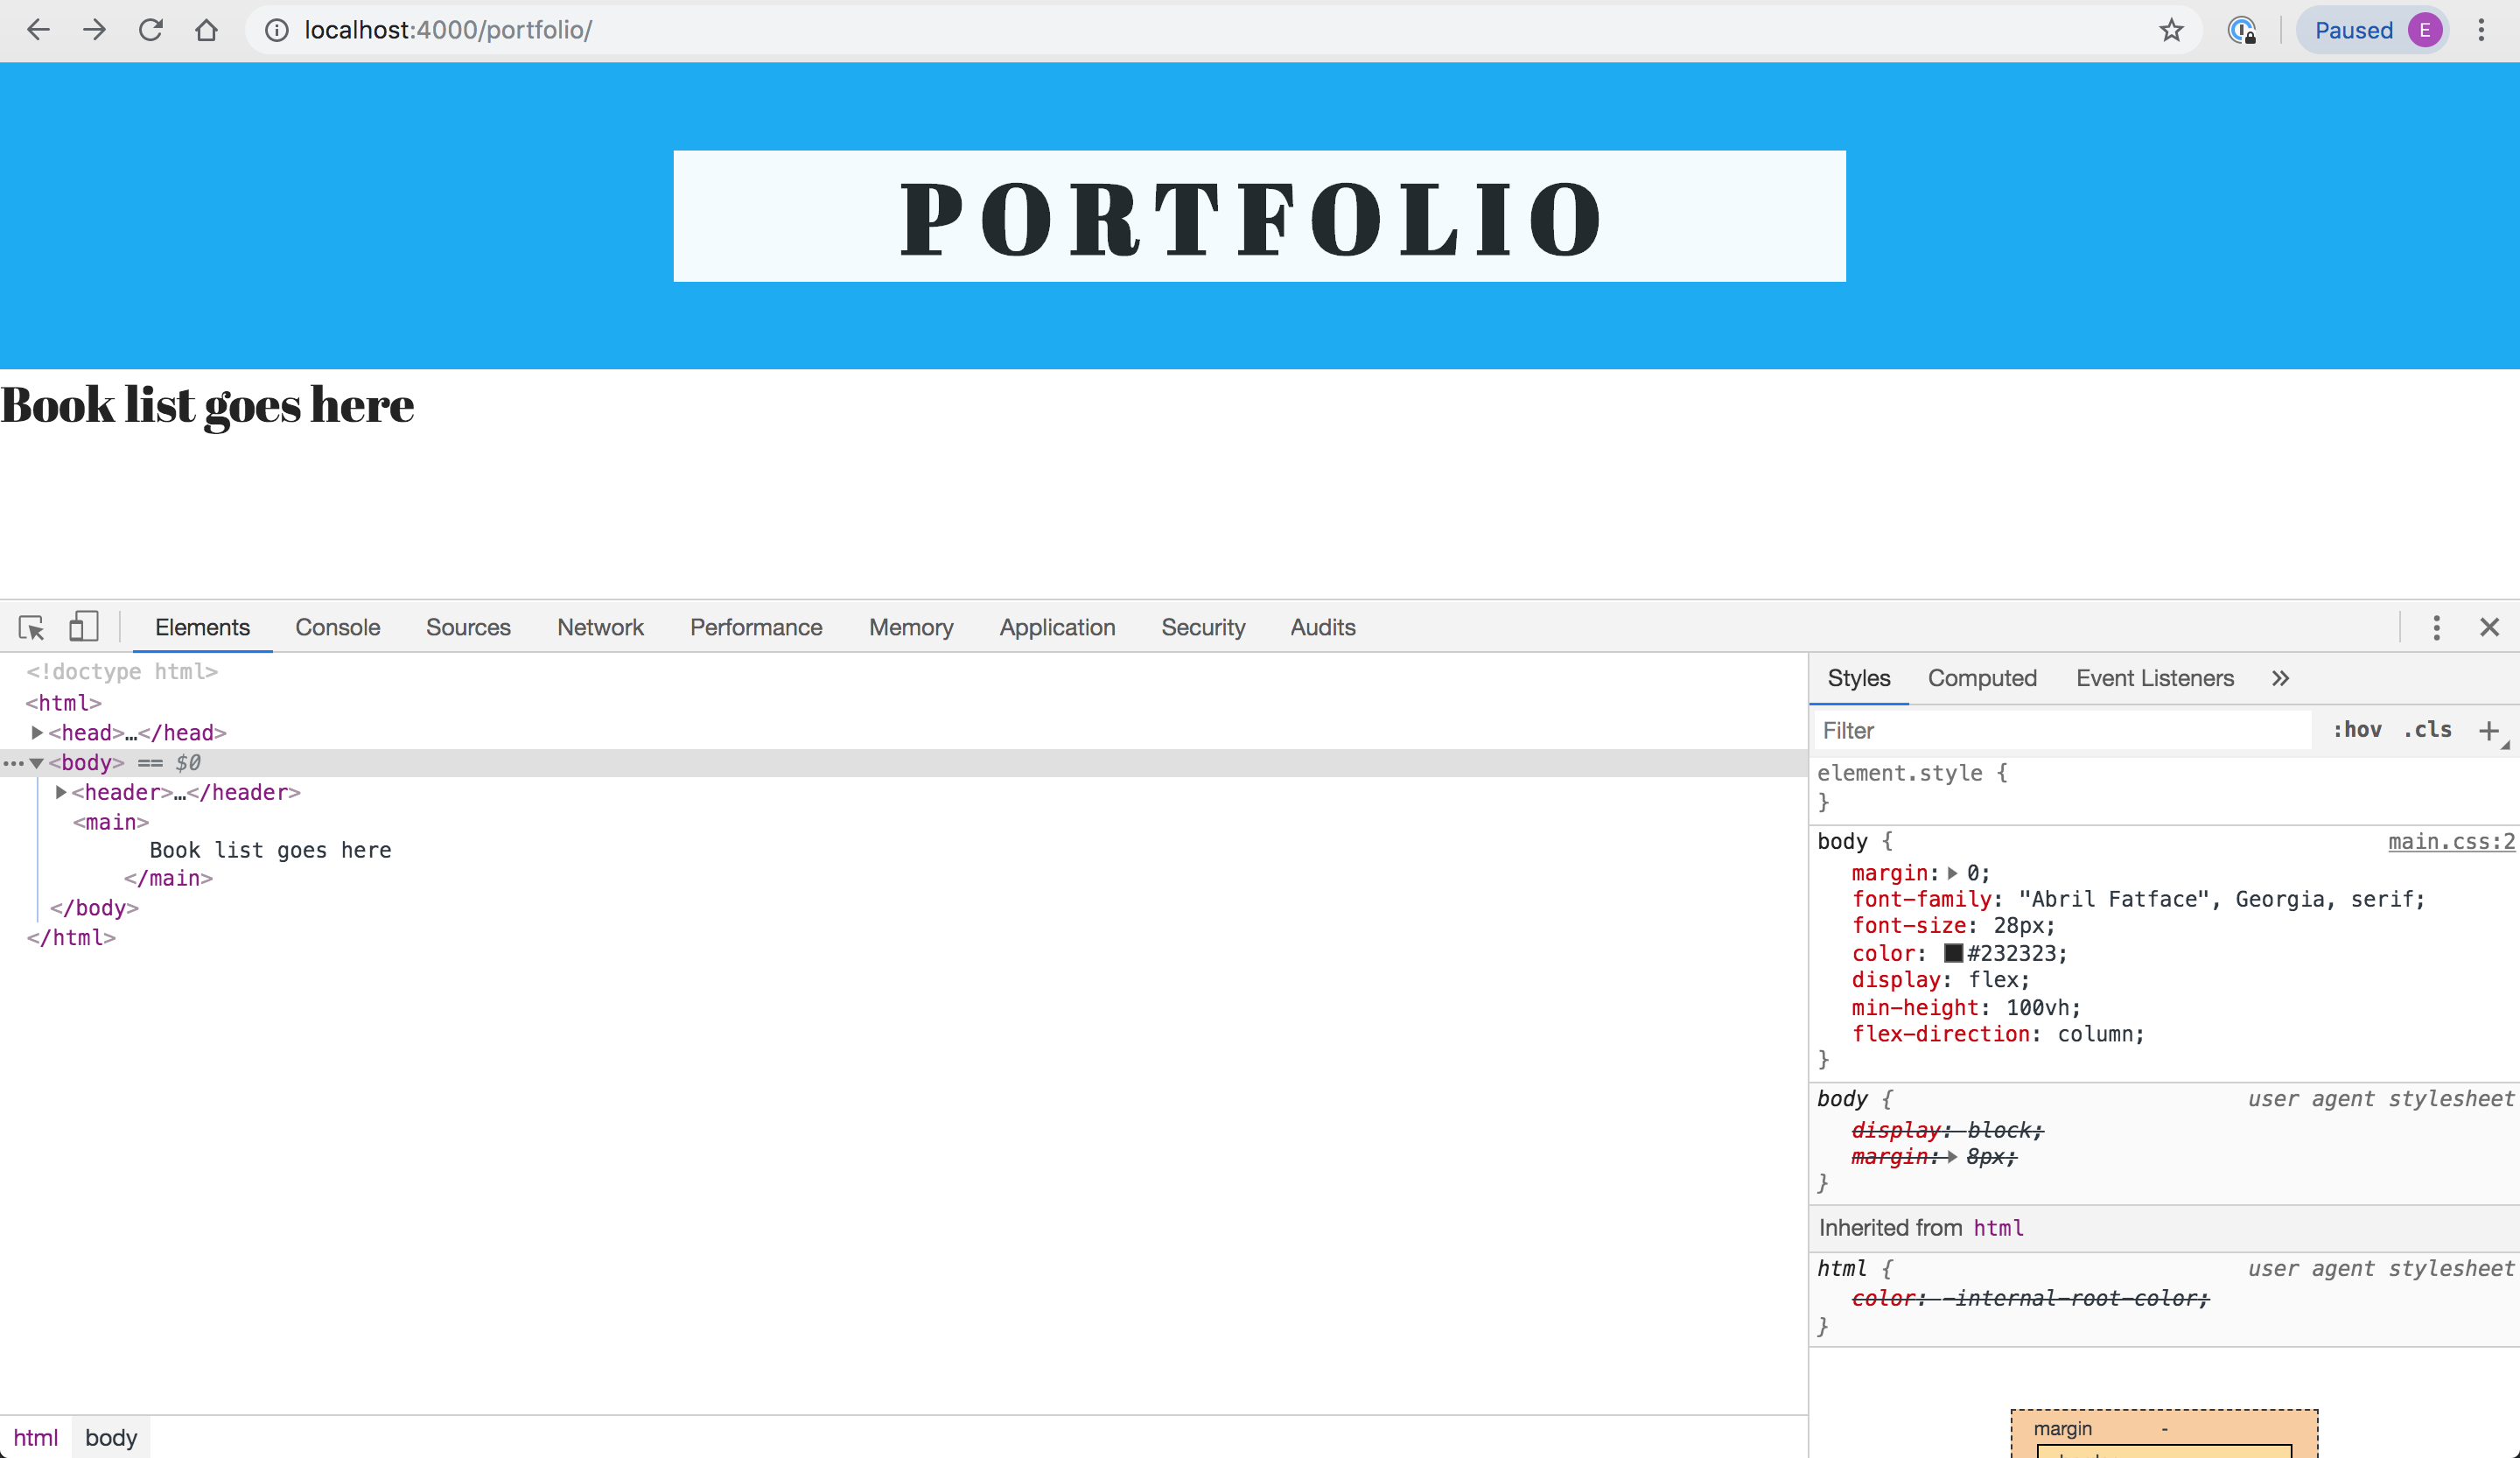The width and height of the screenshot is (2520, 1458).
Task: Switch to the Console tab
Action: pyautogui.click(x=337, y=627)
